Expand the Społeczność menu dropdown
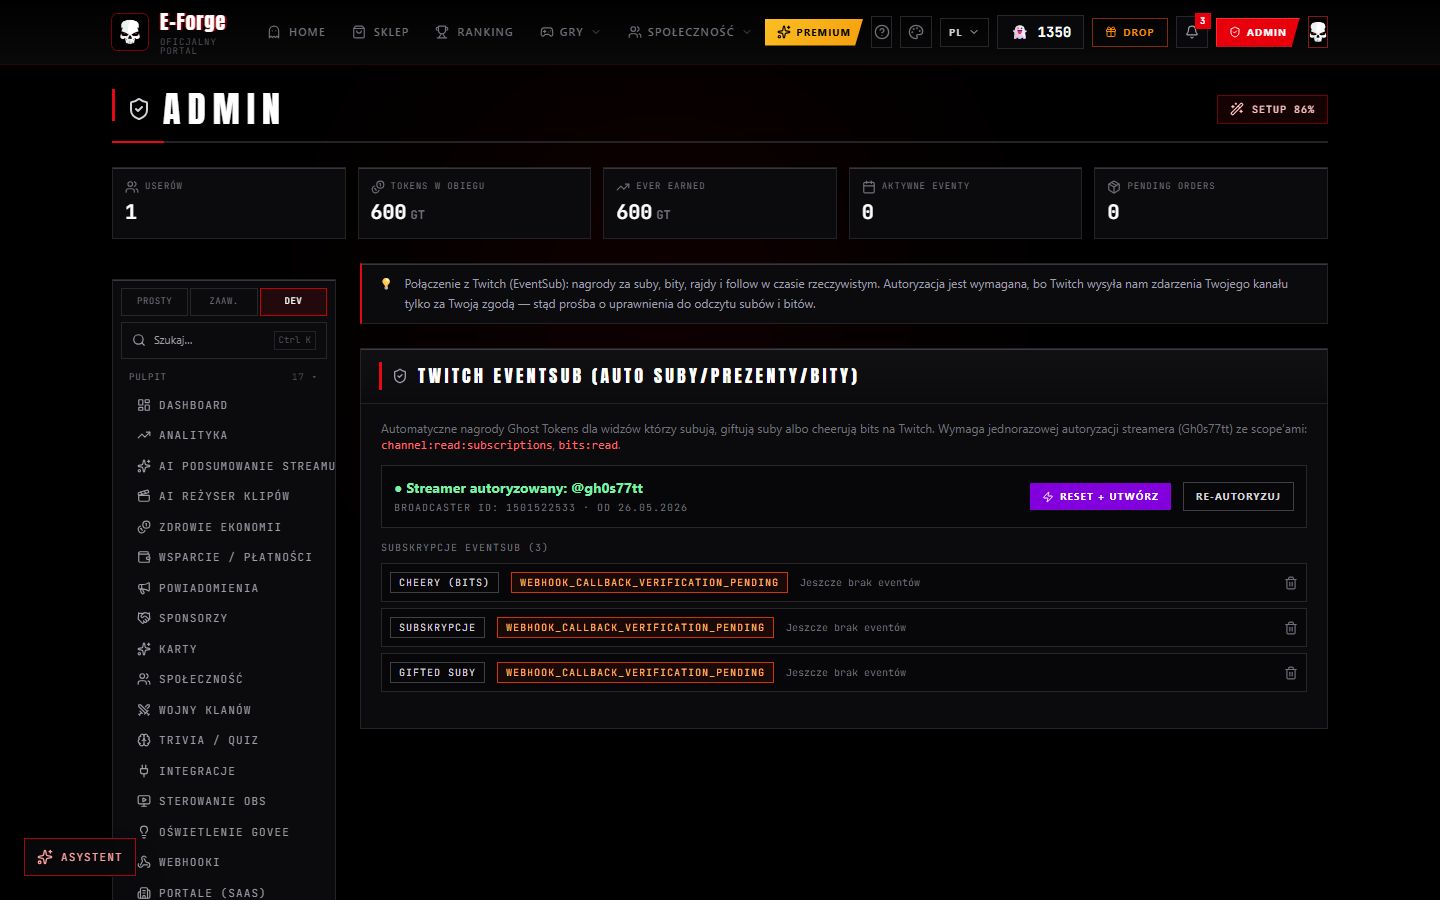 (689, 32)
